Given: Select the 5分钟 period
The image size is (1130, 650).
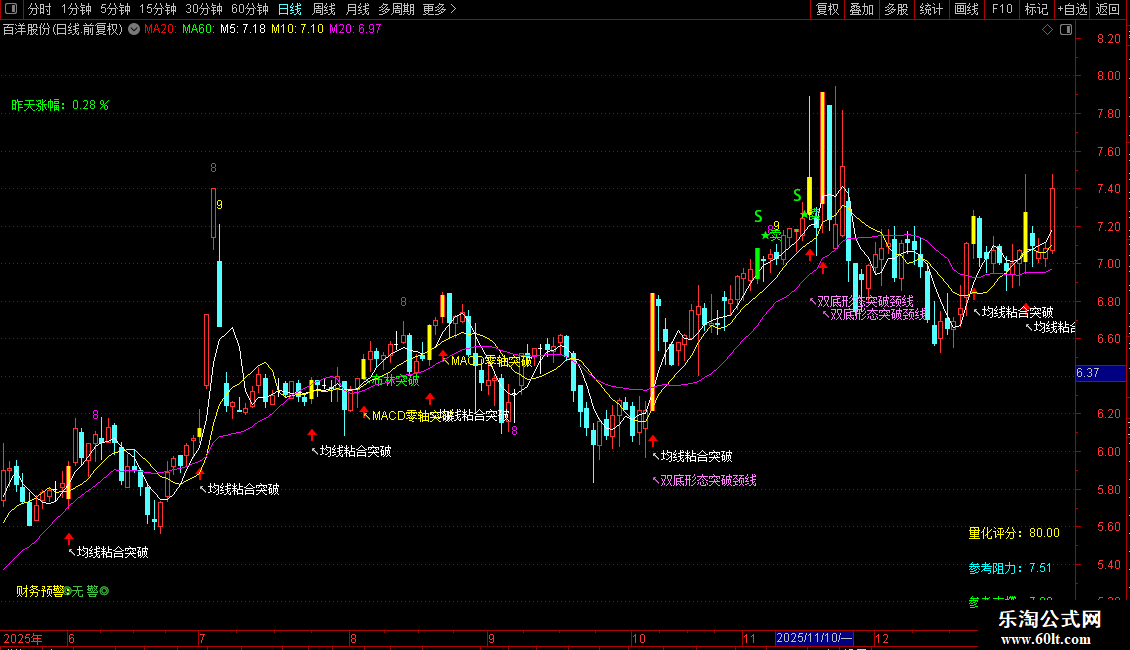Looking at the screenshot, I should tap(115, 9).
